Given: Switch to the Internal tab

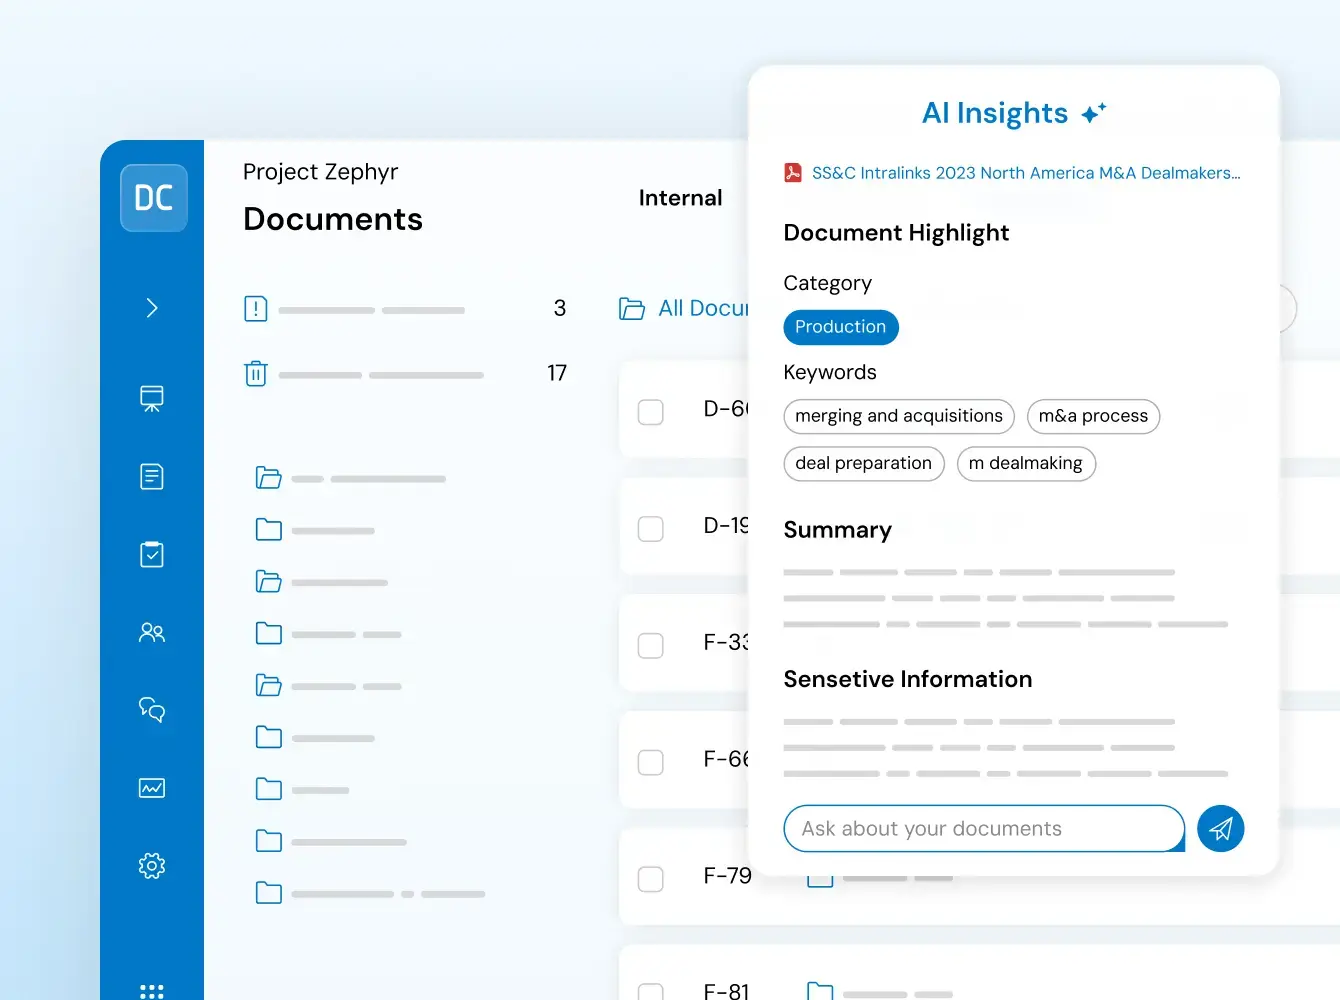Looking at the screenshot, I should (681, 197).
